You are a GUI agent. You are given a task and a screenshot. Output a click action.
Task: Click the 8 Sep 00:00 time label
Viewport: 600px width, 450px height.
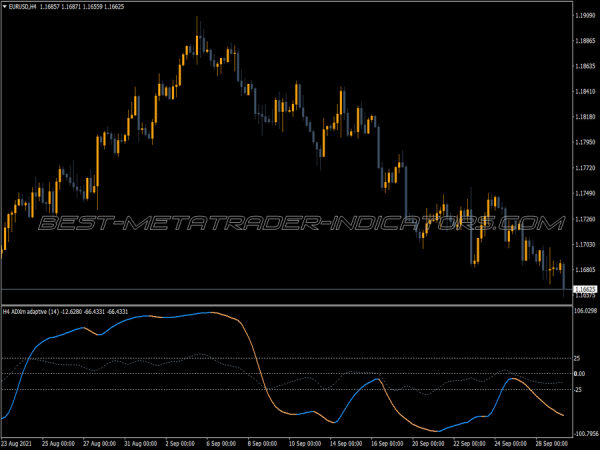click(264, 444)
